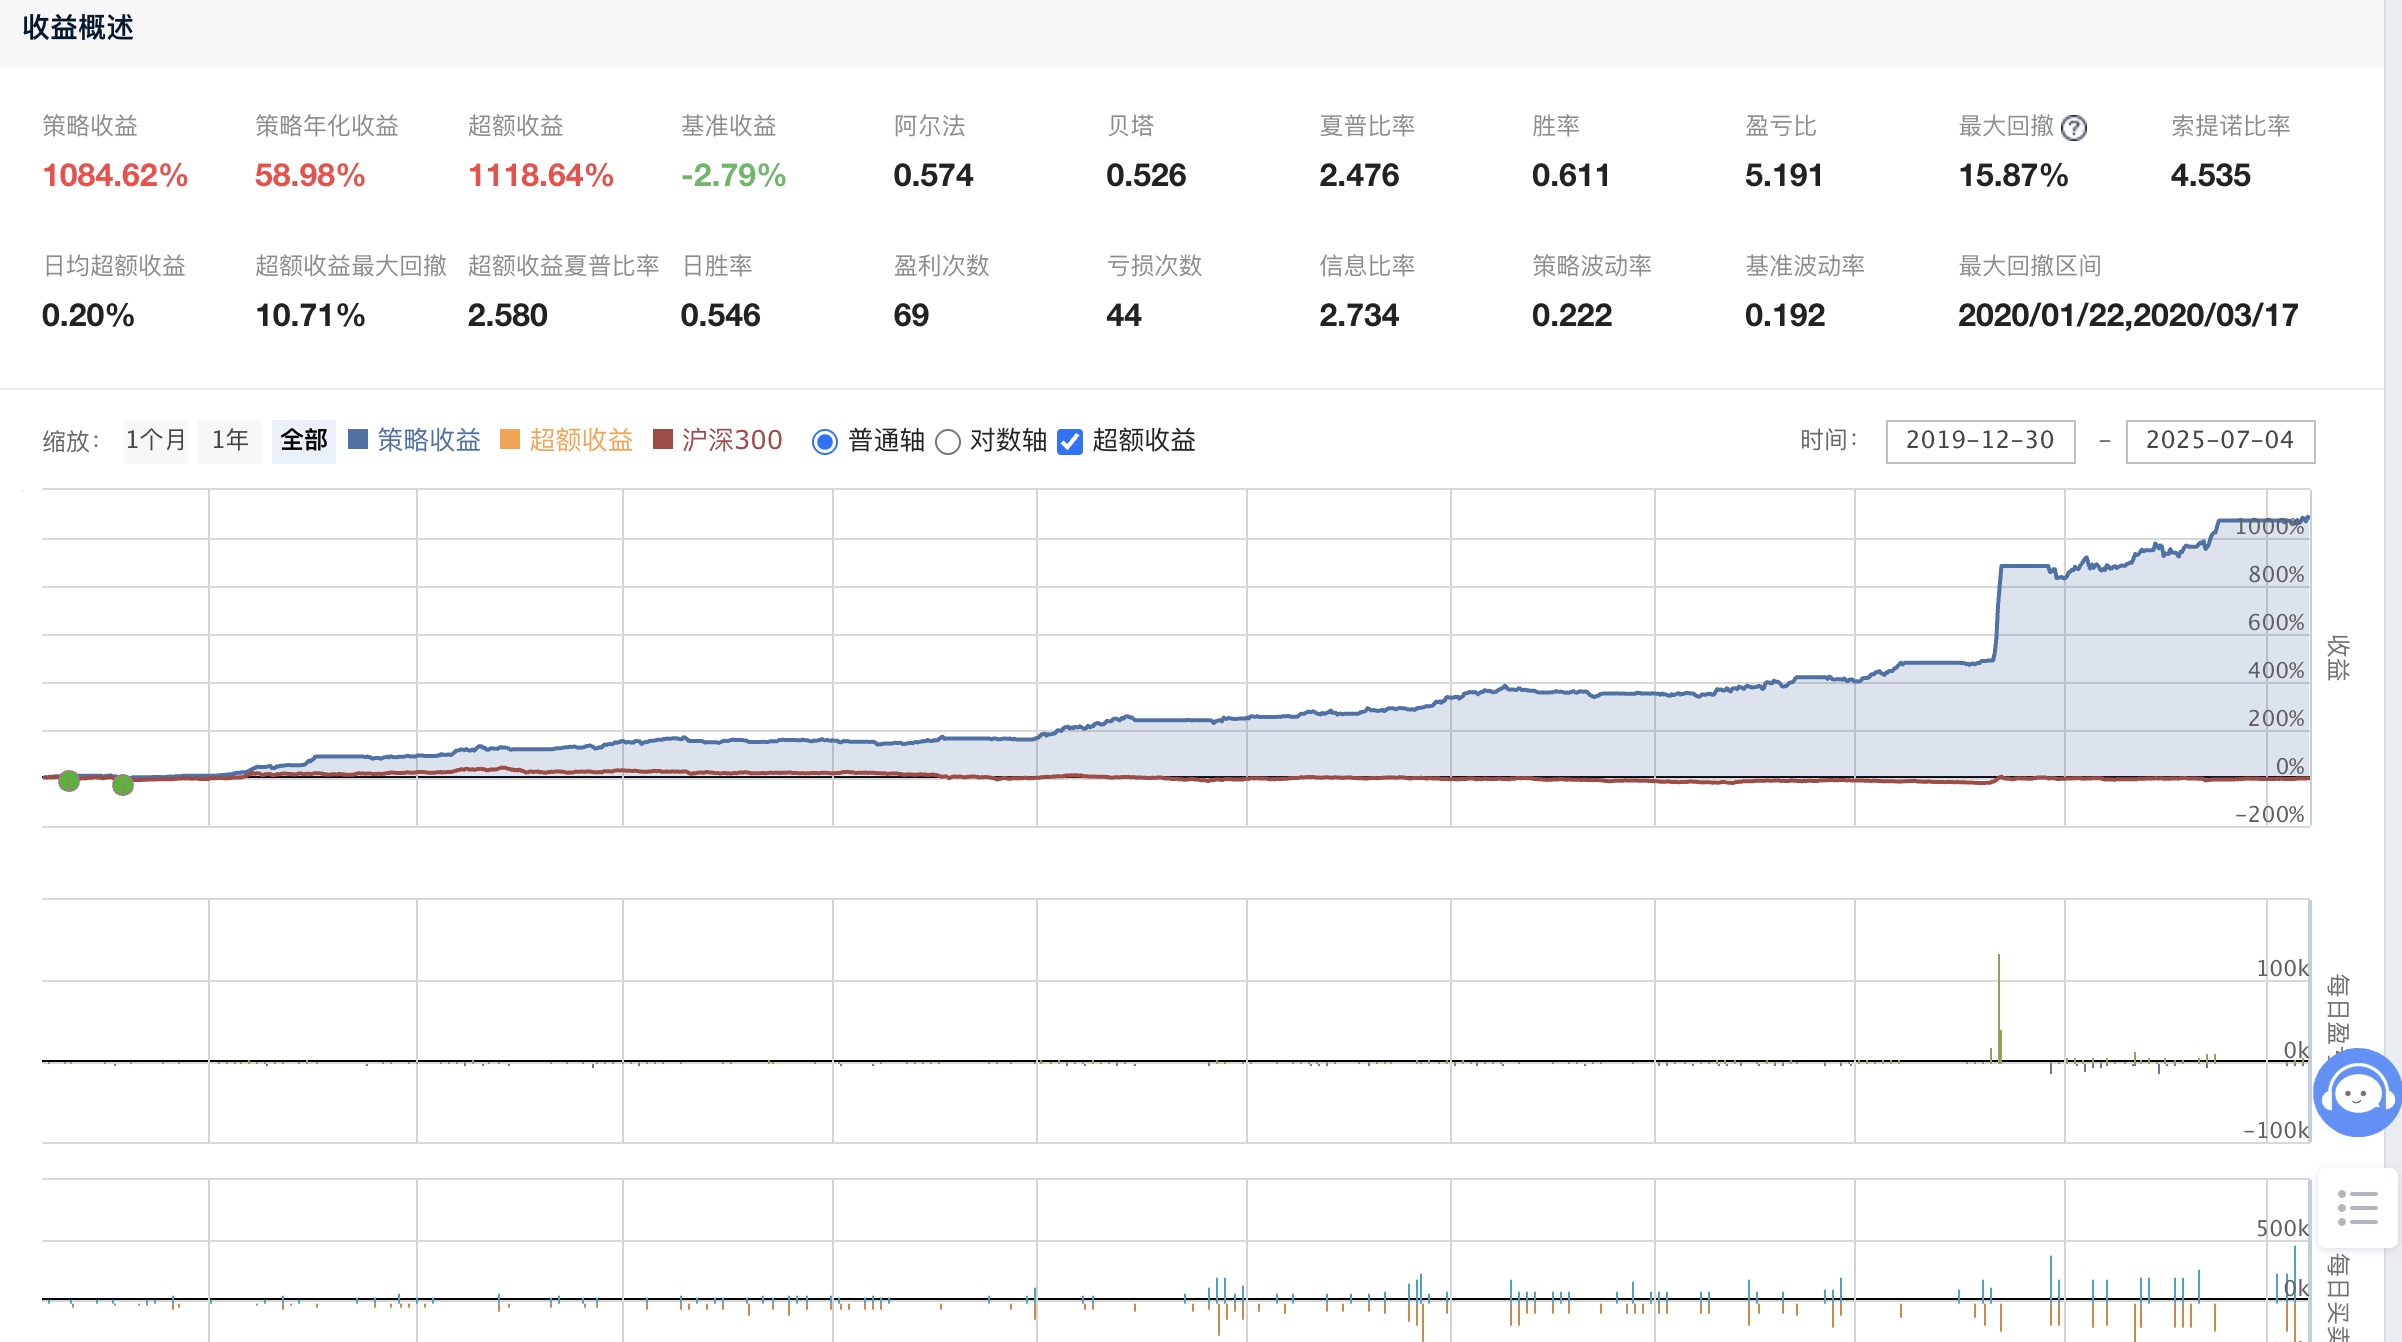Click the 盈利次数 value 69

point(911,316)
